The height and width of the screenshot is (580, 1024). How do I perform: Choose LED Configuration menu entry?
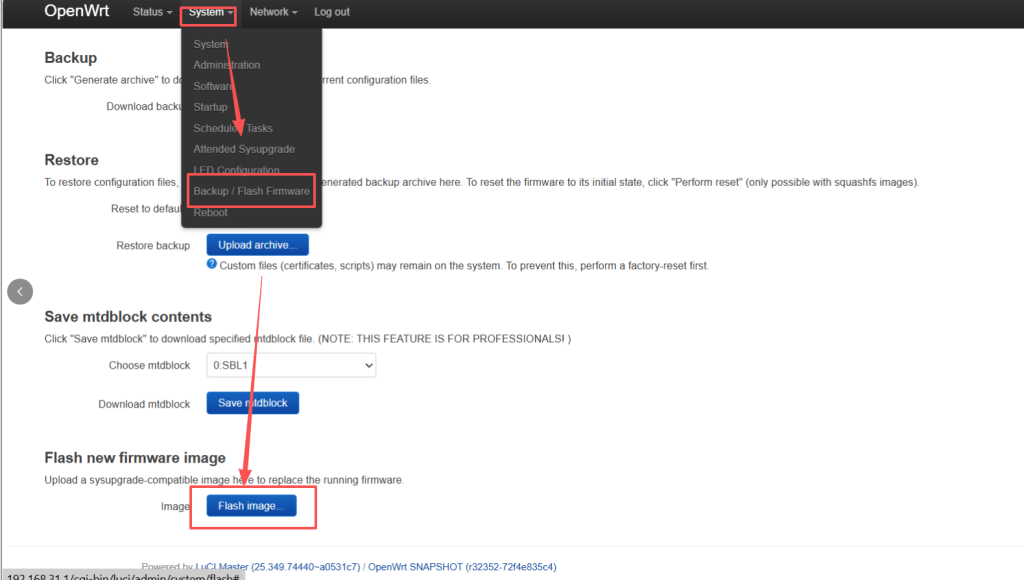click(x=236, y=170)
